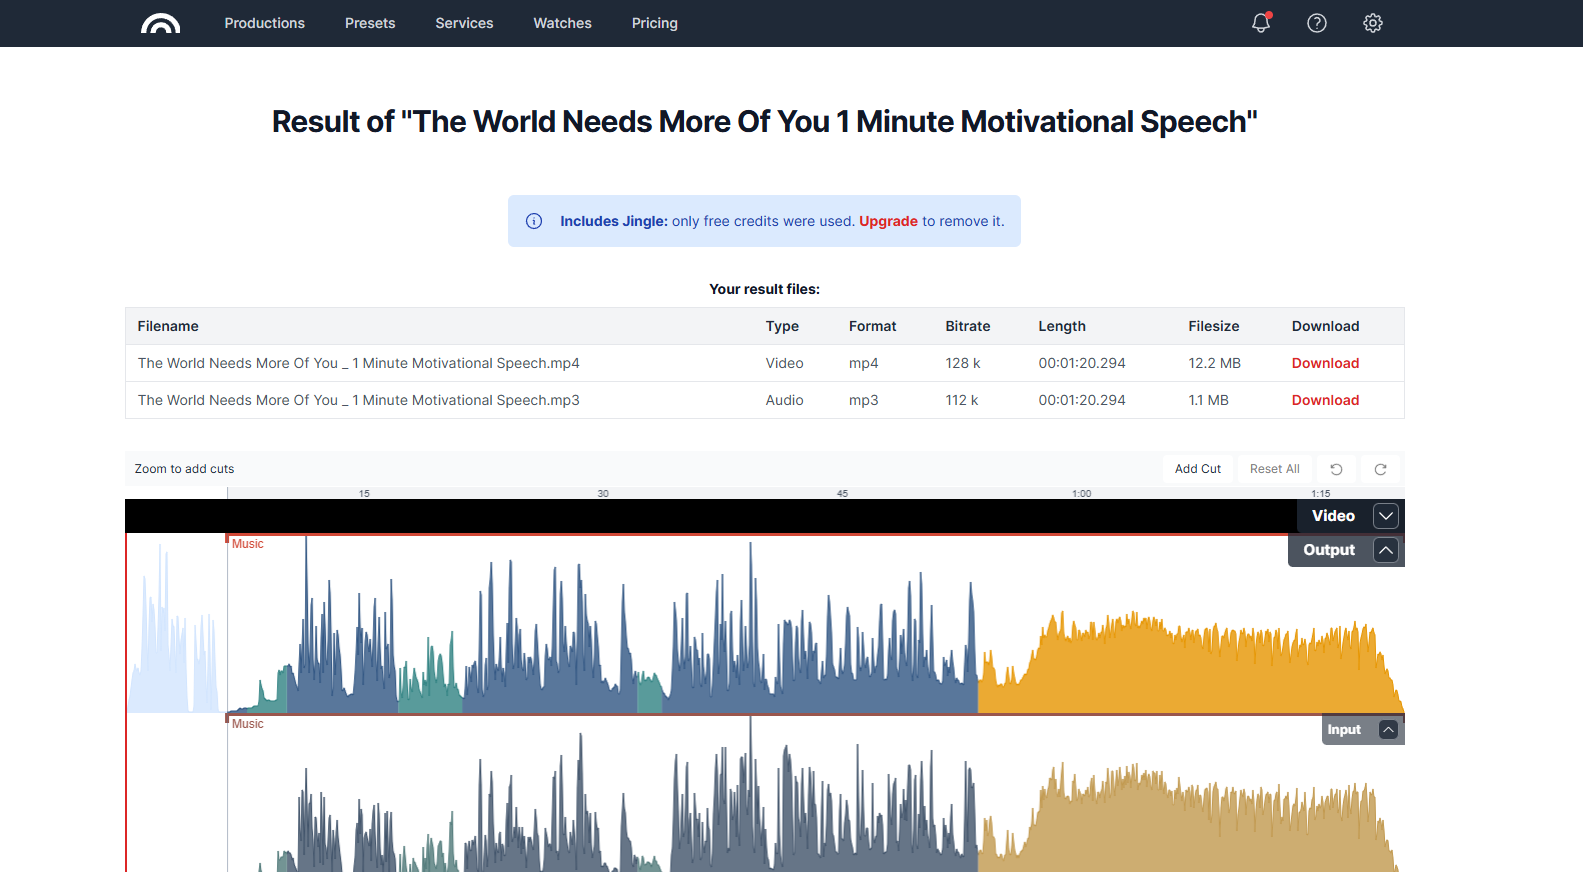
Task: Download the mp3 audio file
Action: (1325, 400)
